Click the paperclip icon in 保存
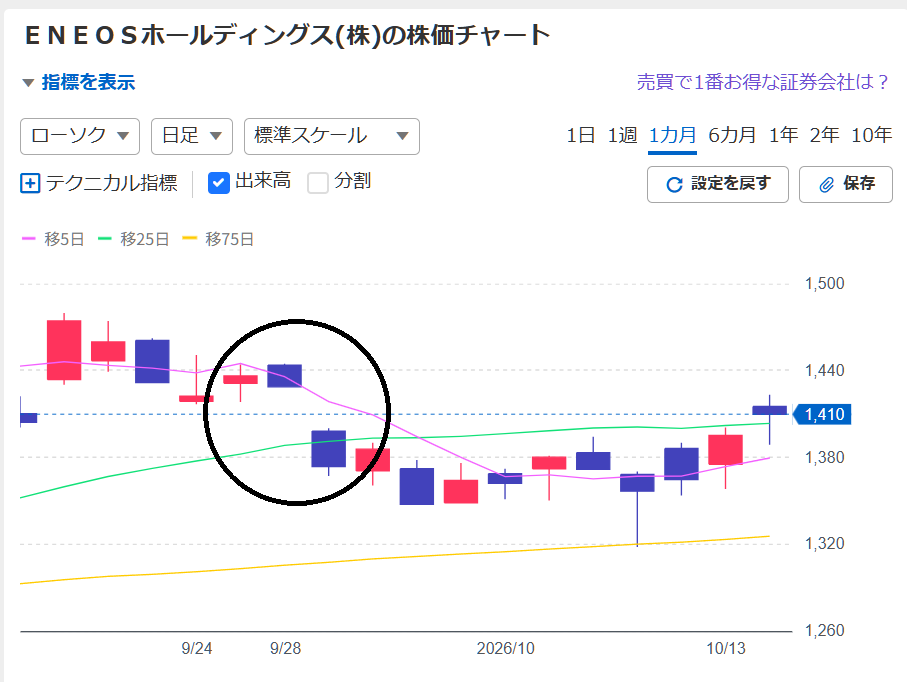 click(827, 185)
